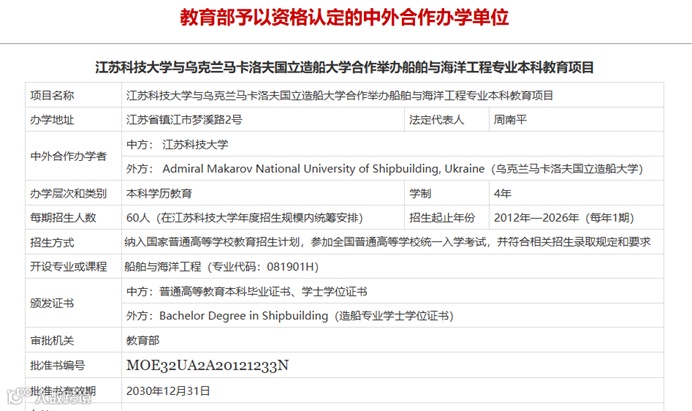Select the 每期招生人数 label cell
692x411 pixels.
73,218
